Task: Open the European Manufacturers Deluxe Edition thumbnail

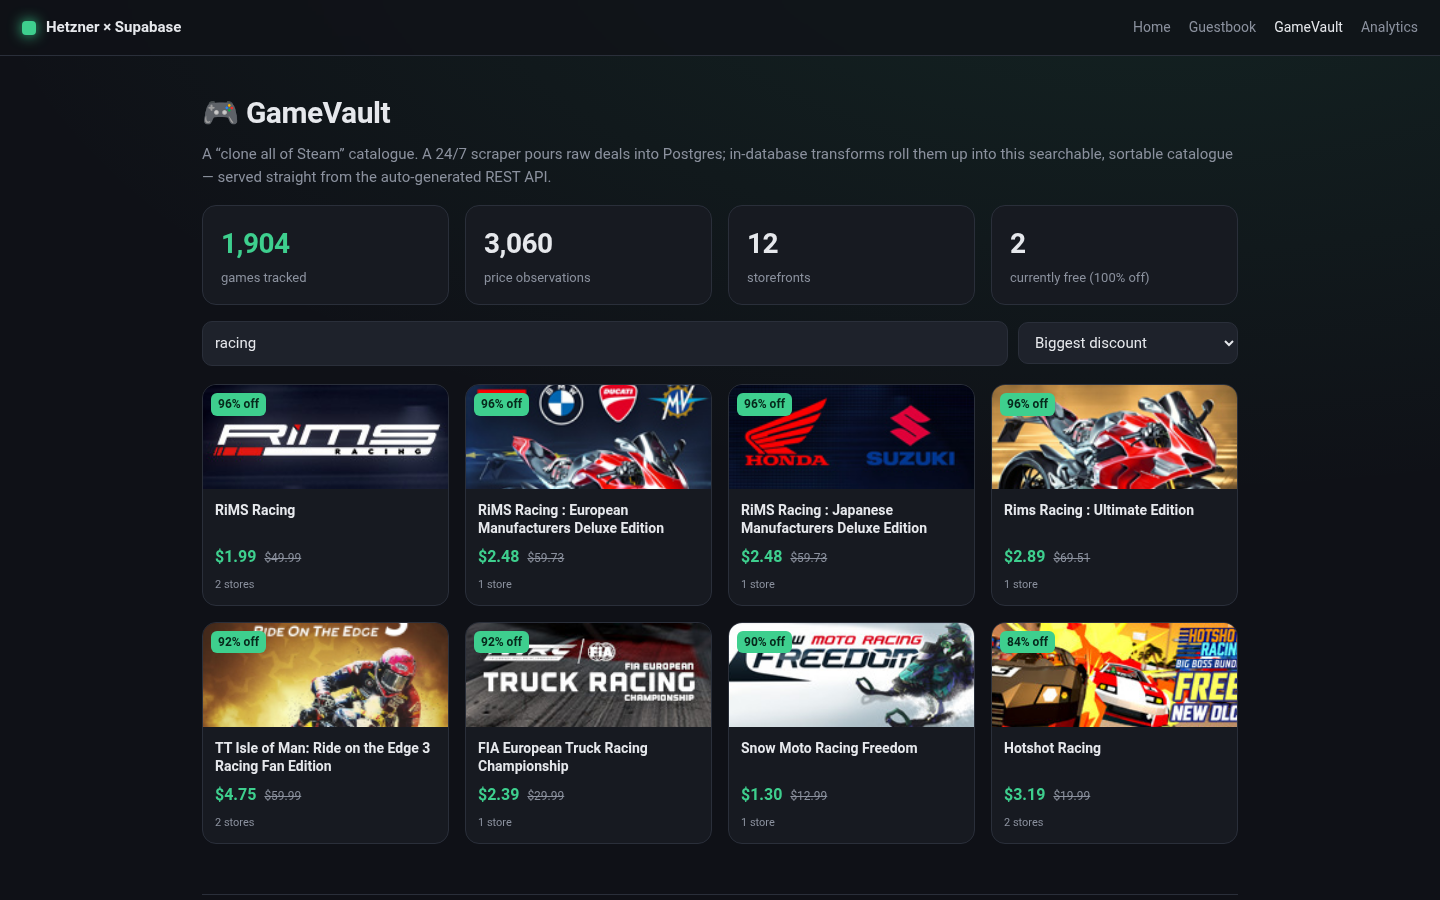Action: click(x=588, y=437)
